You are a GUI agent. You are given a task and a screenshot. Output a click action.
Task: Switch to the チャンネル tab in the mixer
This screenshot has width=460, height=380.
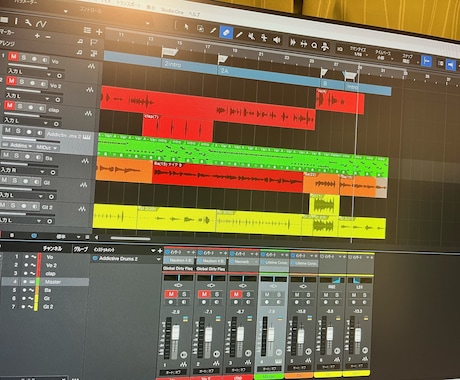coord(52,248)
